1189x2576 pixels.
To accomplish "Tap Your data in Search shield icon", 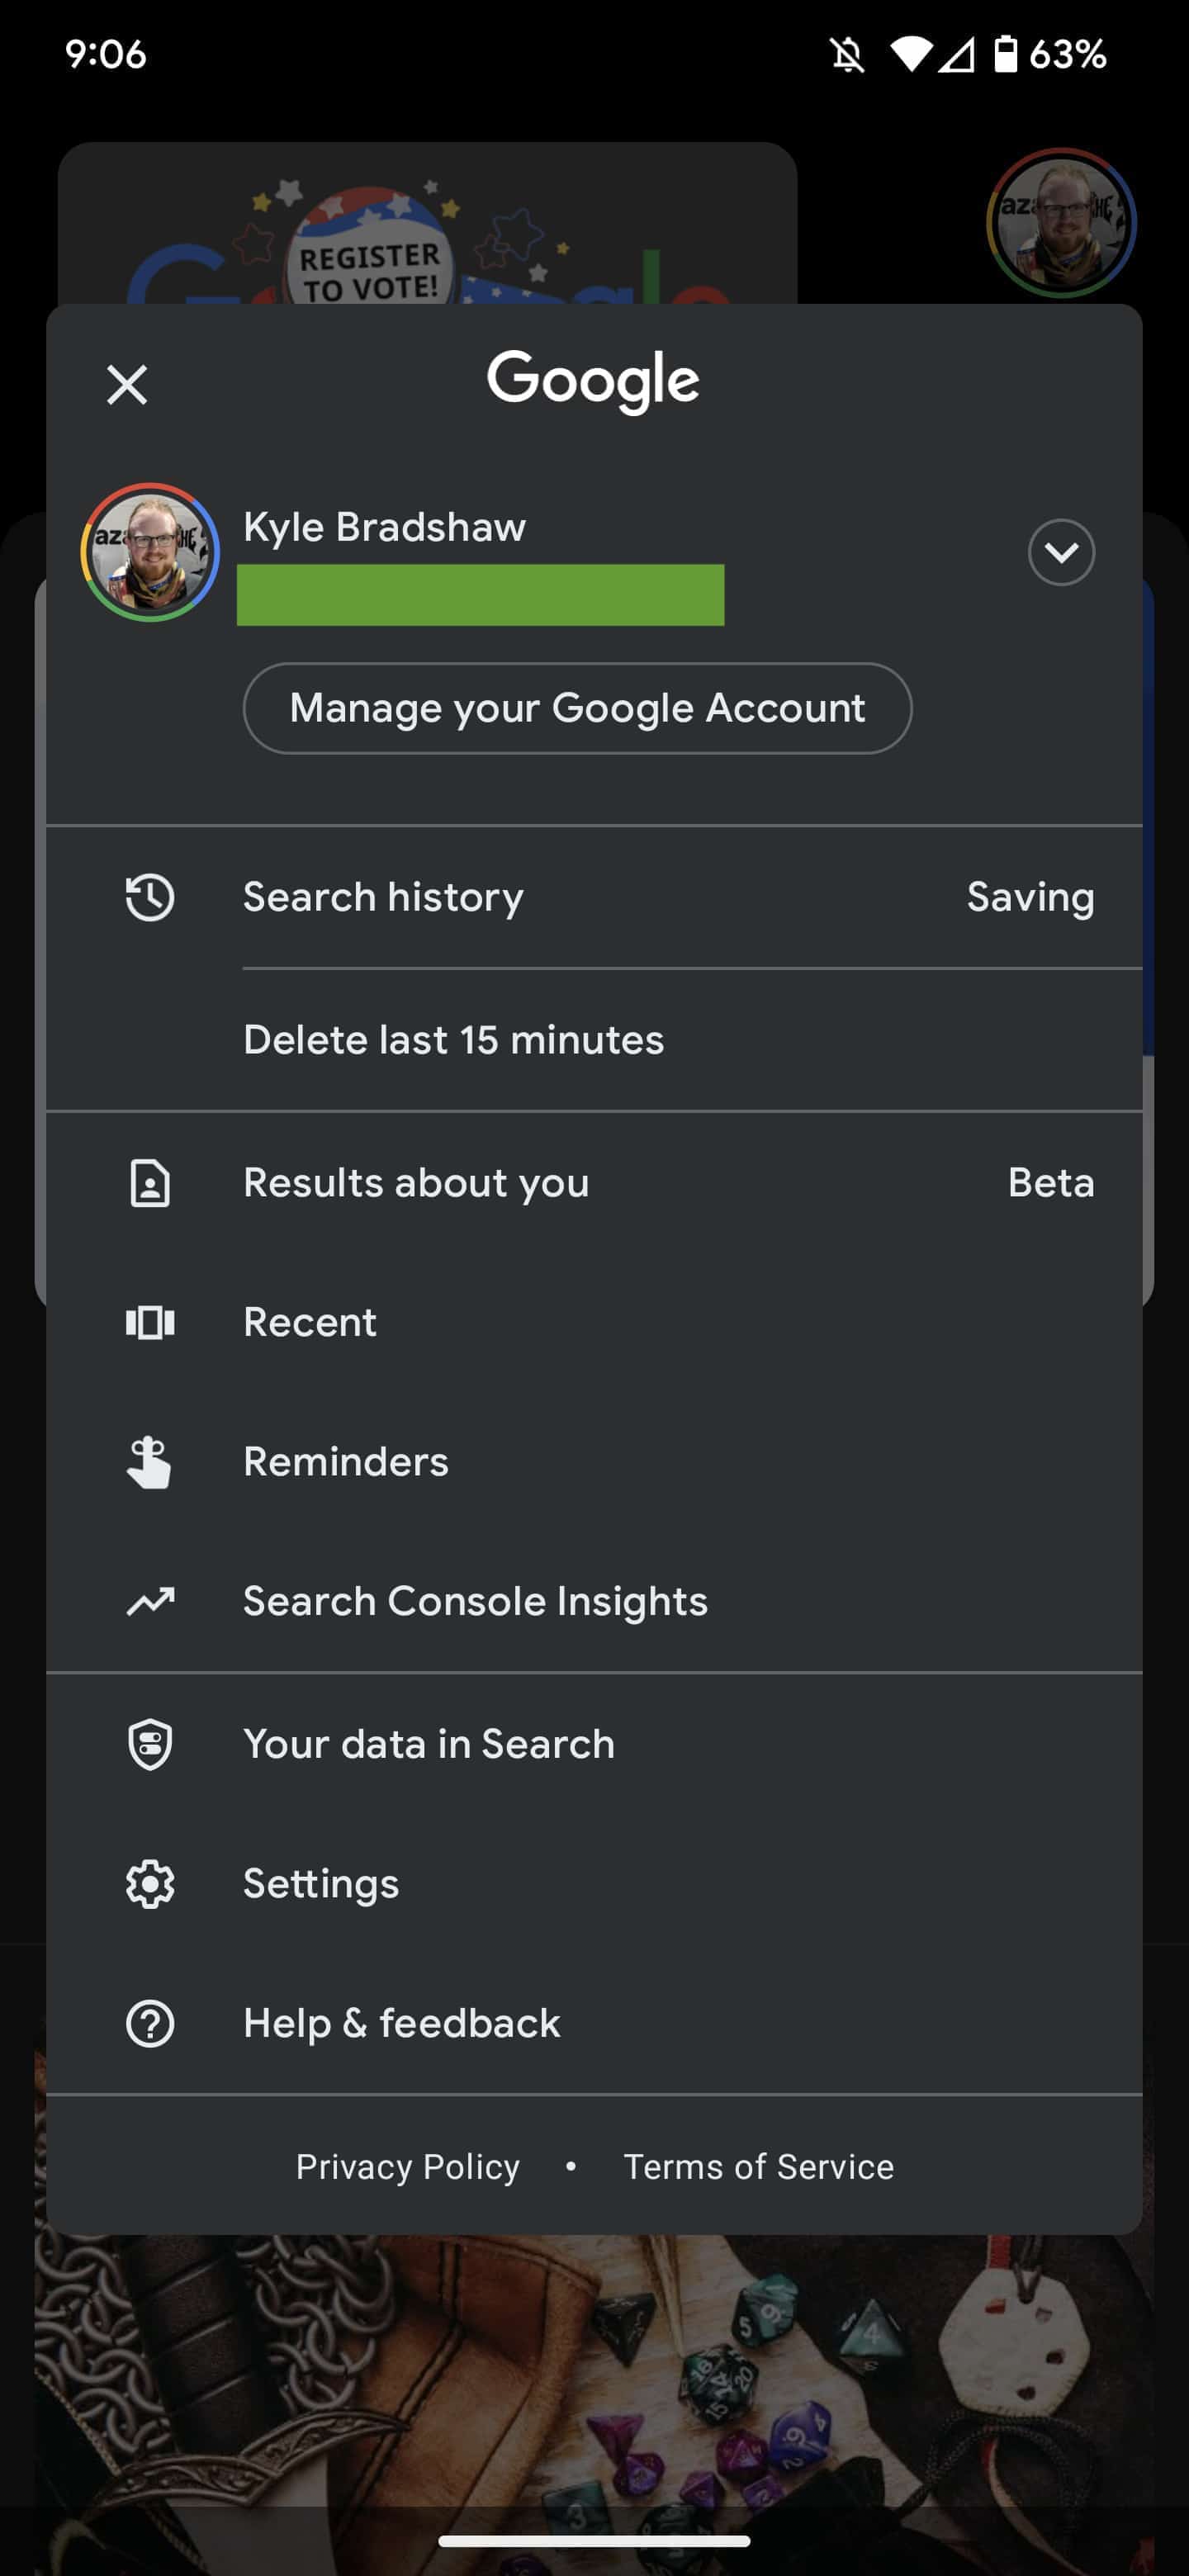I will 150,1744.
